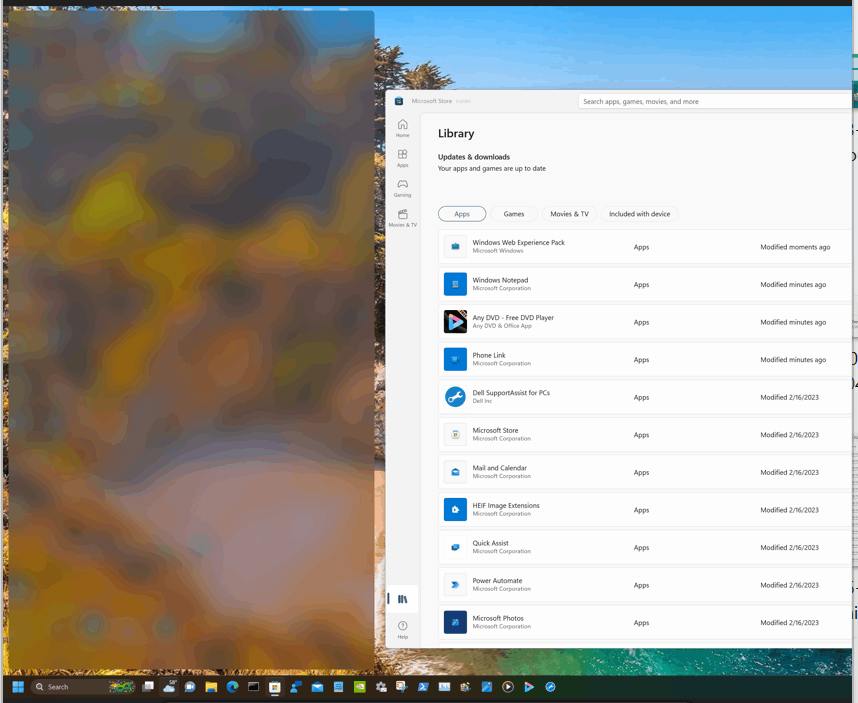This screenshot has width=858, height=703.
Task: Open File Explorer from the taskbar
Action: pyautogui.click(x=211, y=687)
